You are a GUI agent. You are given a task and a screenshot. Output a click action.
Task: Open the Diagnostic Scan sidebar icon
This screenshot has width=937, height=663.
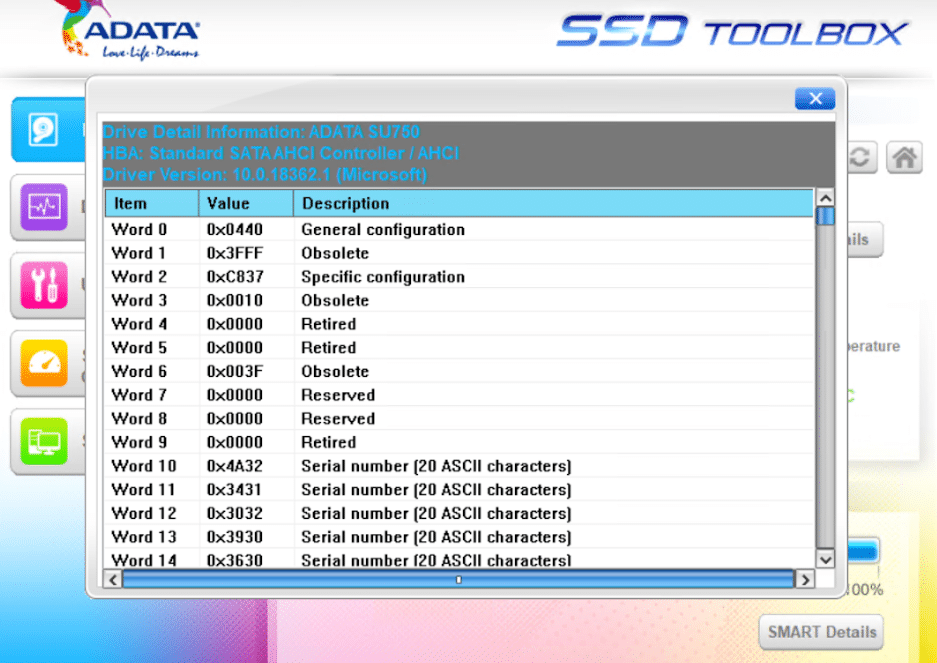point(44,207)
